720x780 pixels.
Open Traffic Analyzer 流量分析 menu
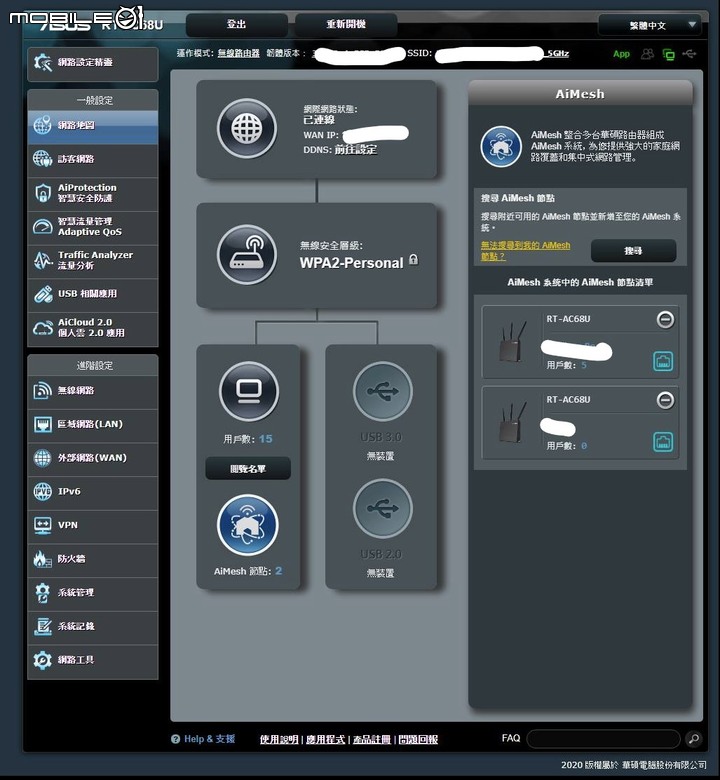93,260
